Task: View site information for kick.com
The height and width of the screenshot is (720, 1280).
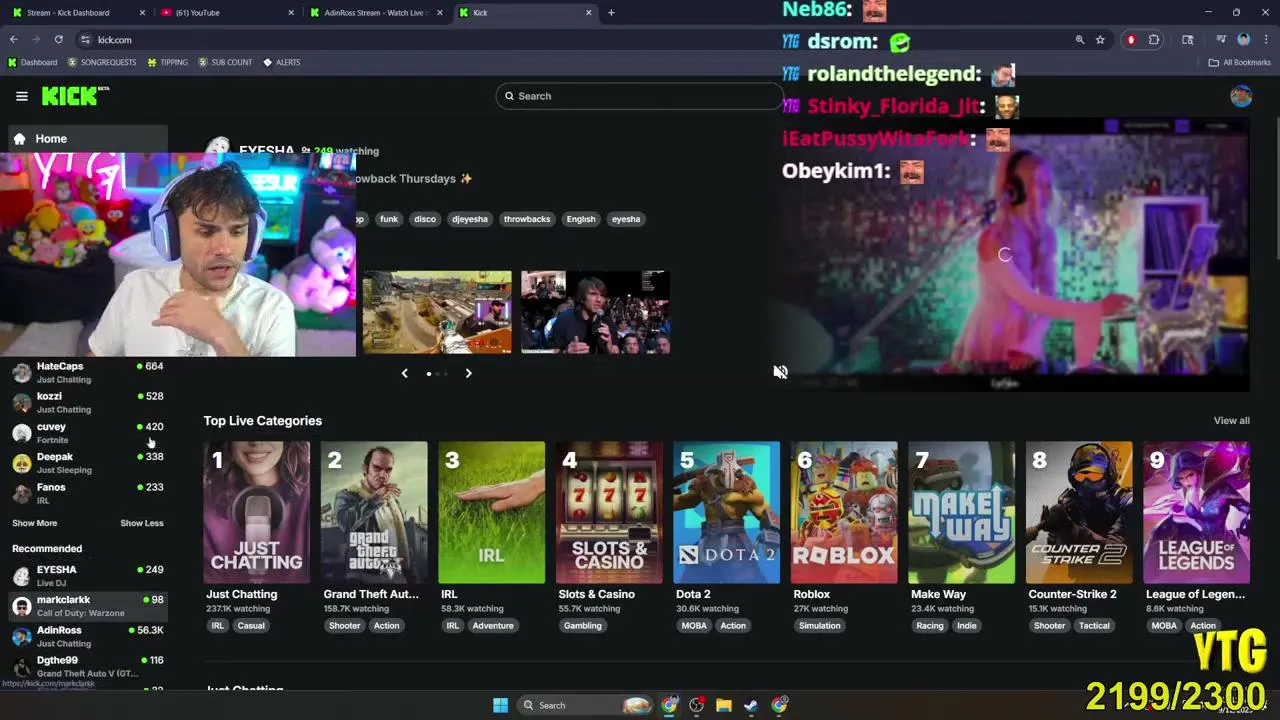Action: (x=85, y=40)
